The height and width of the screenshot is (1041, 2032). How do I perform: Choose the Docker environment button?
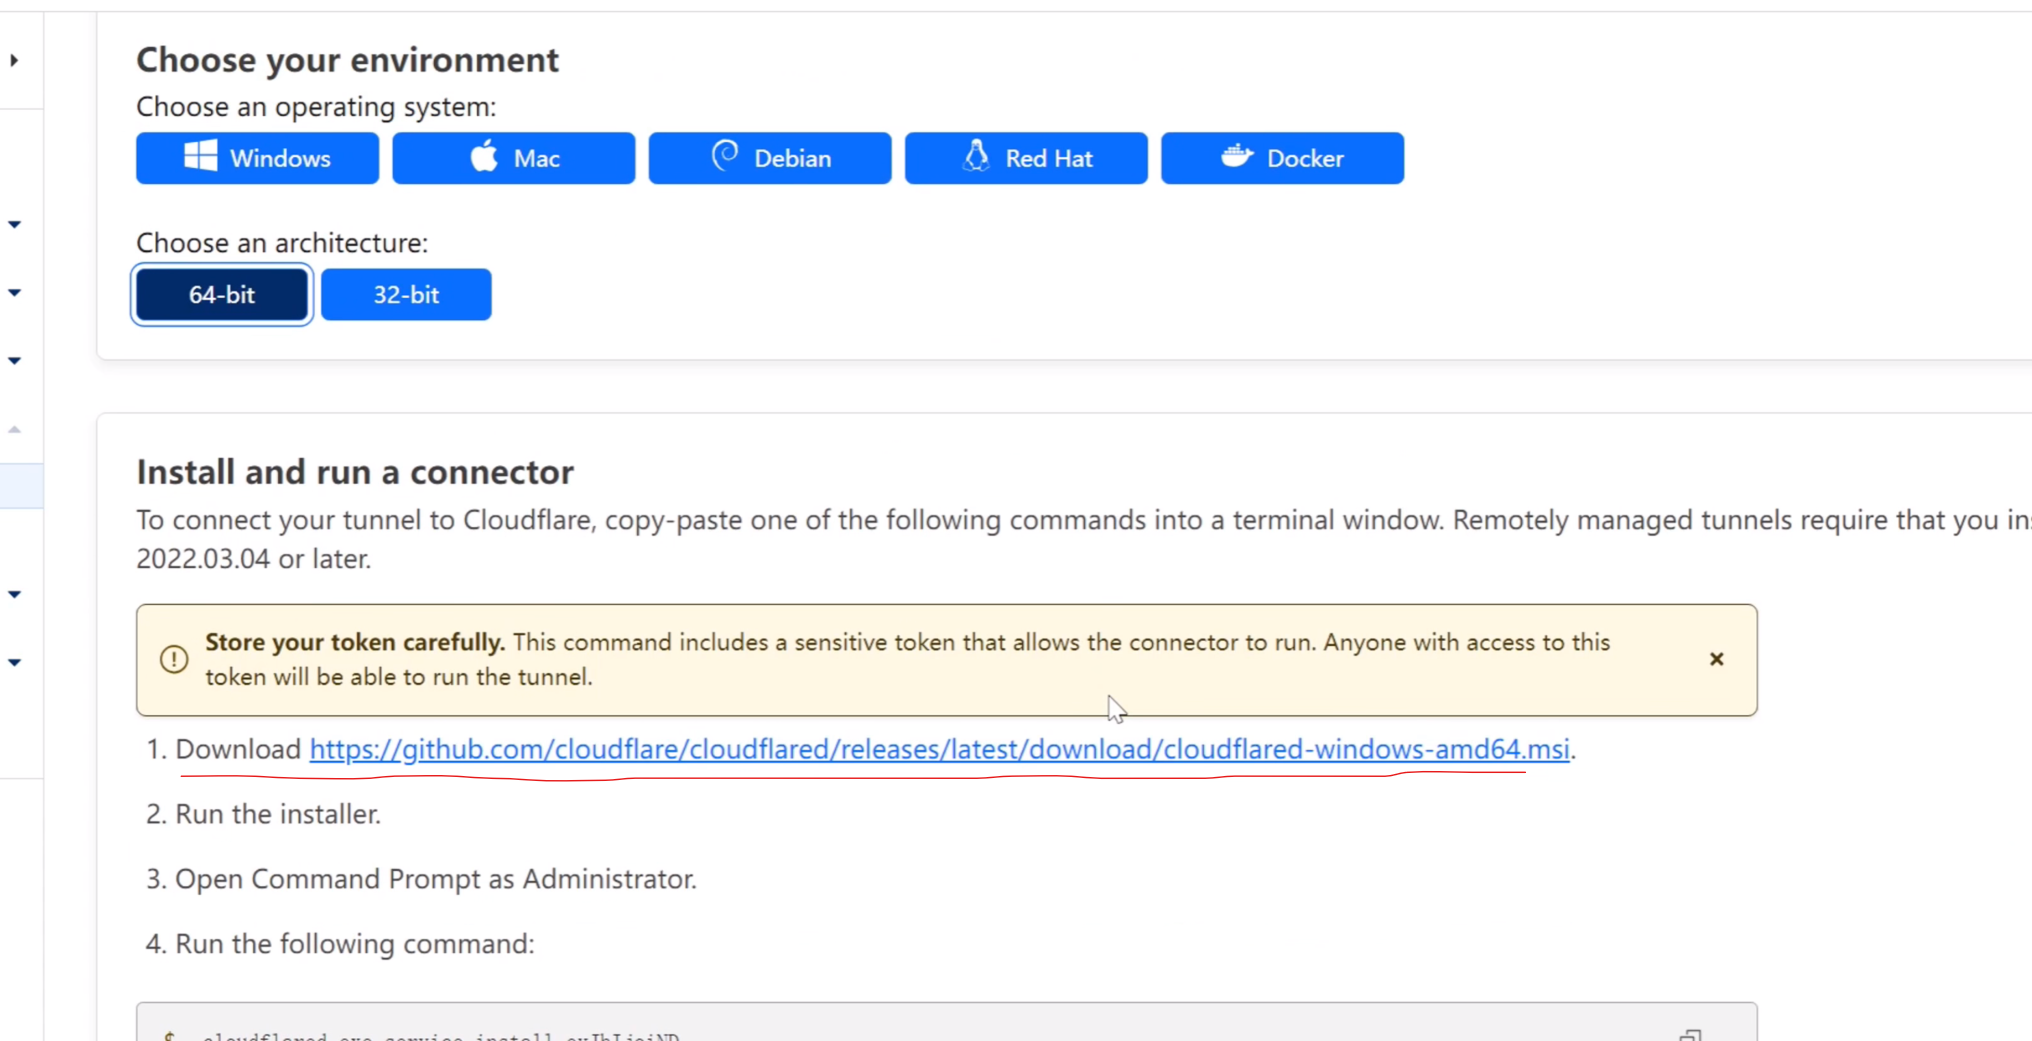click(x=1282, y=158)
